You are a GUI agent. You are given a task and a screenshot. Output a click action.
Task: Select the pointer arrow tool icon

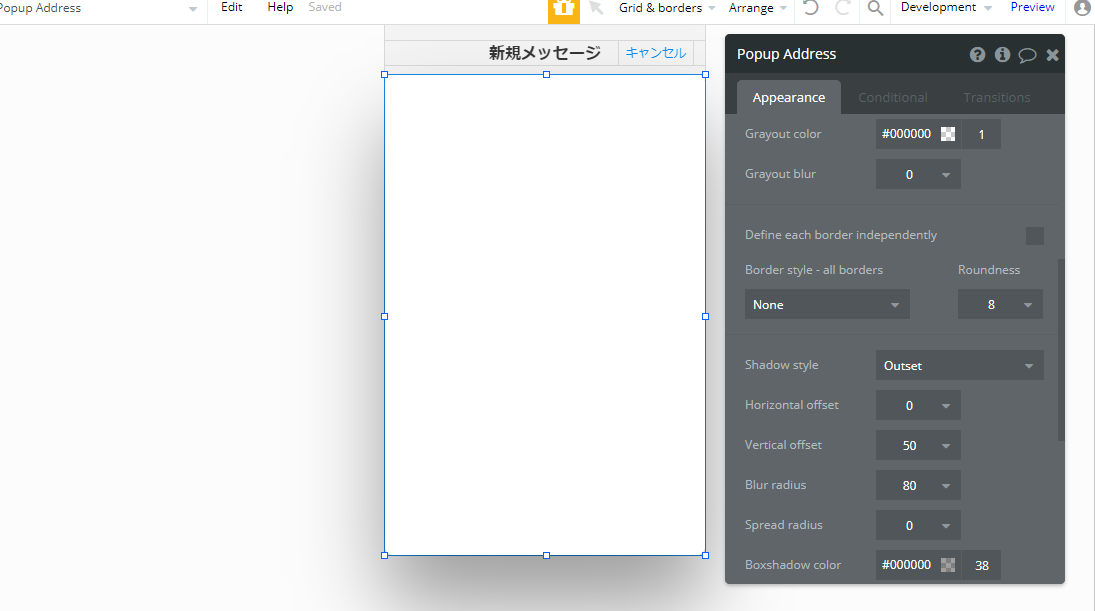[x=596, y=8]
